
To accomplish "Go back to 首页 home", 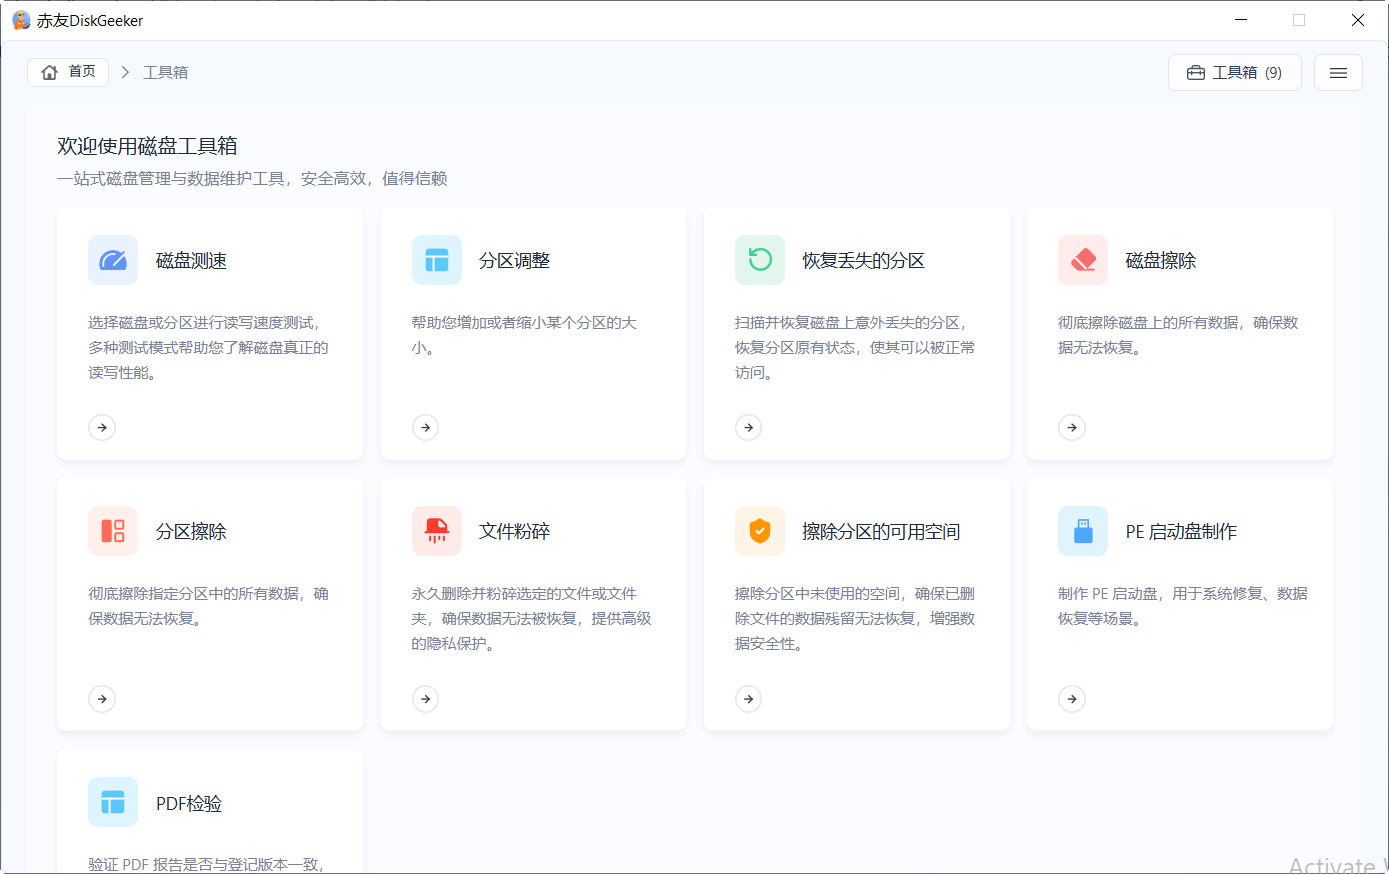I will (68, 72).
